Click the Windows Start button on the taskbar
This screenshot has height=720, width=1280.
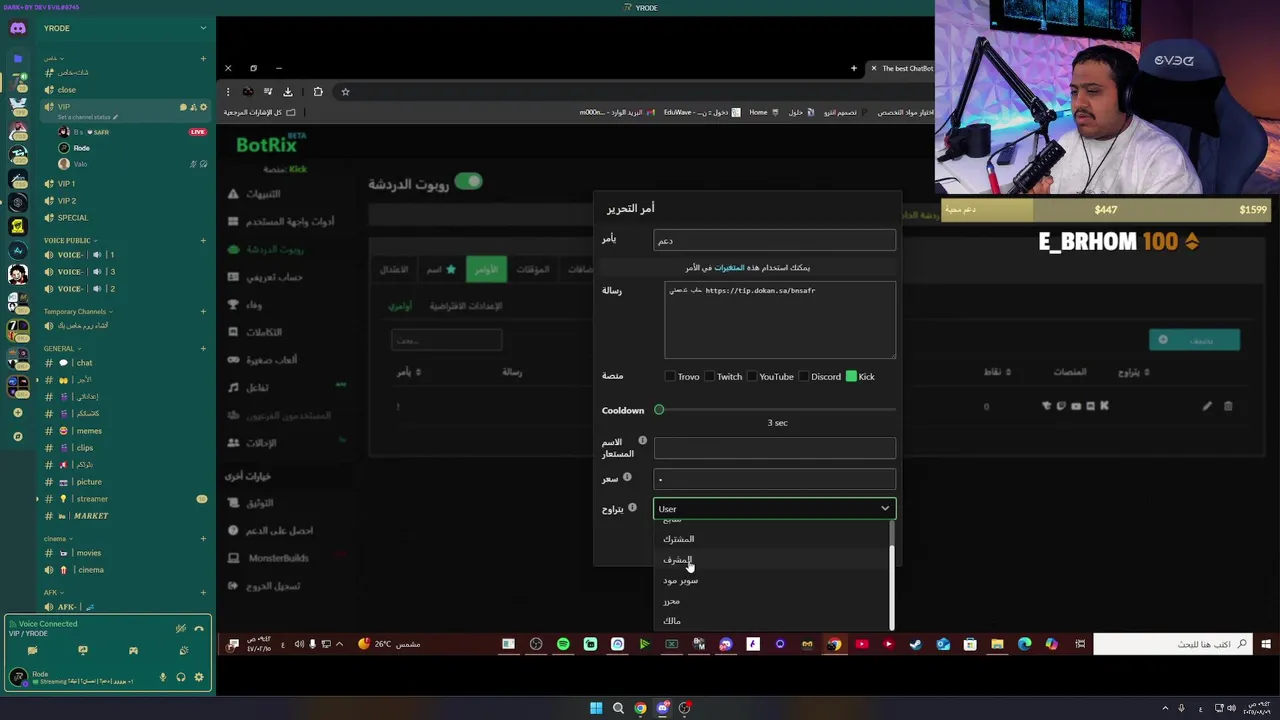click(x=596, y=708)
